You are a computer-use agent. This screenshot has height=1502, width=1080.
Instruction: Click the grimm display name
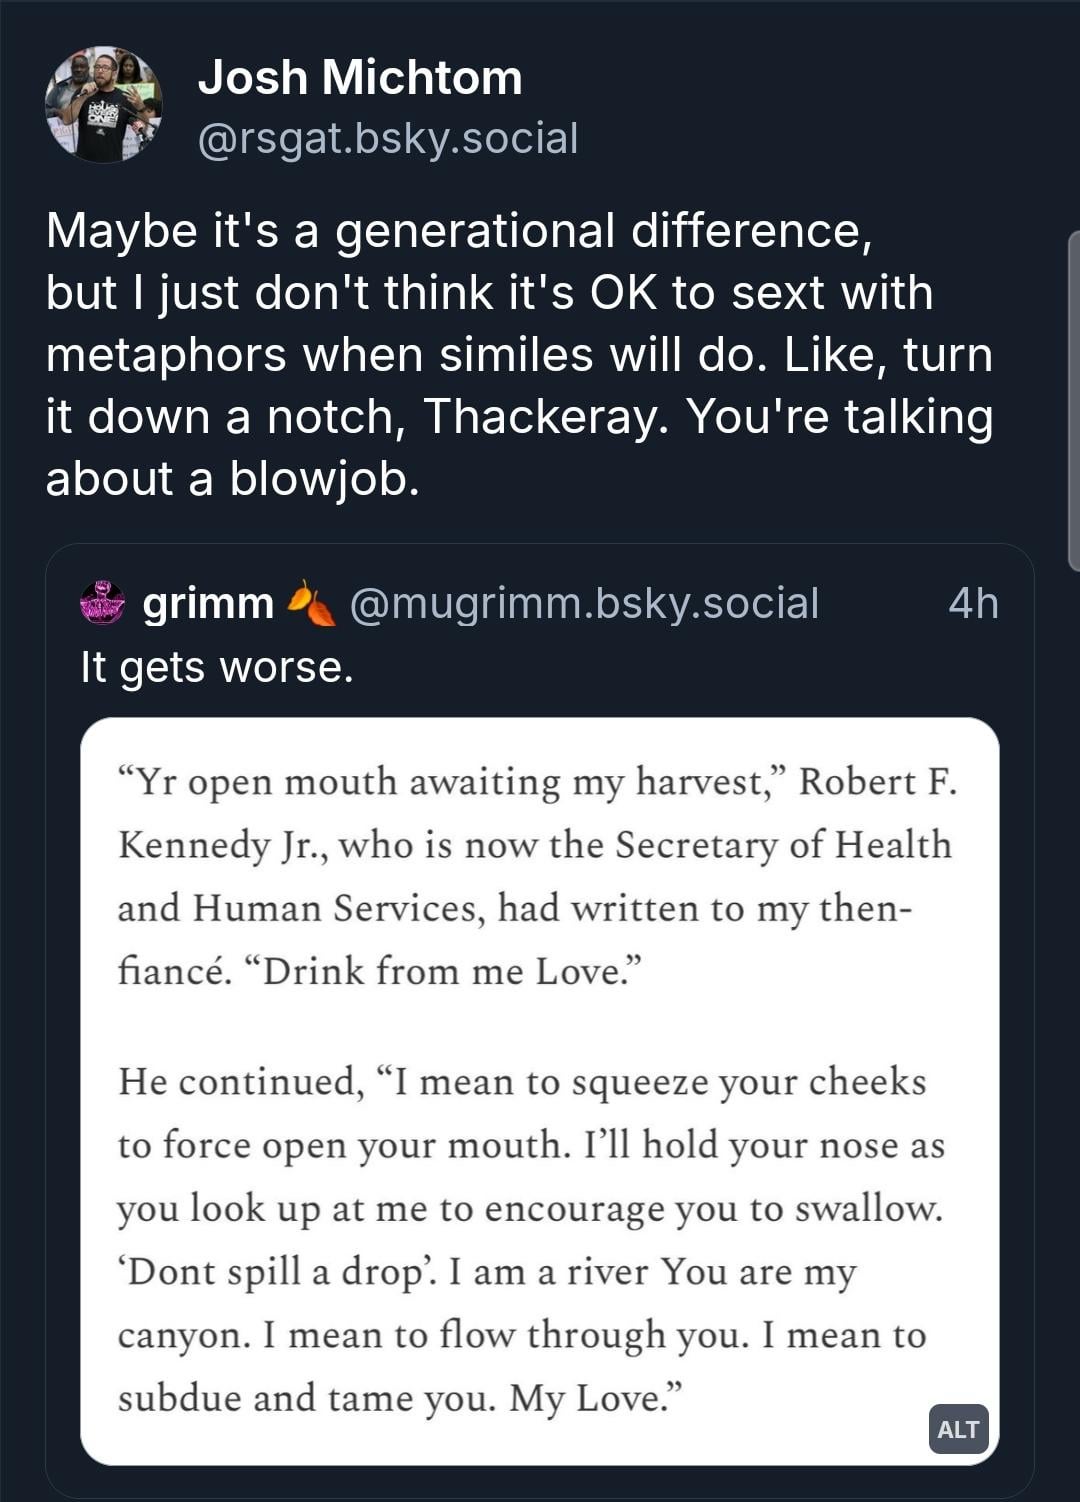[208, 603]
